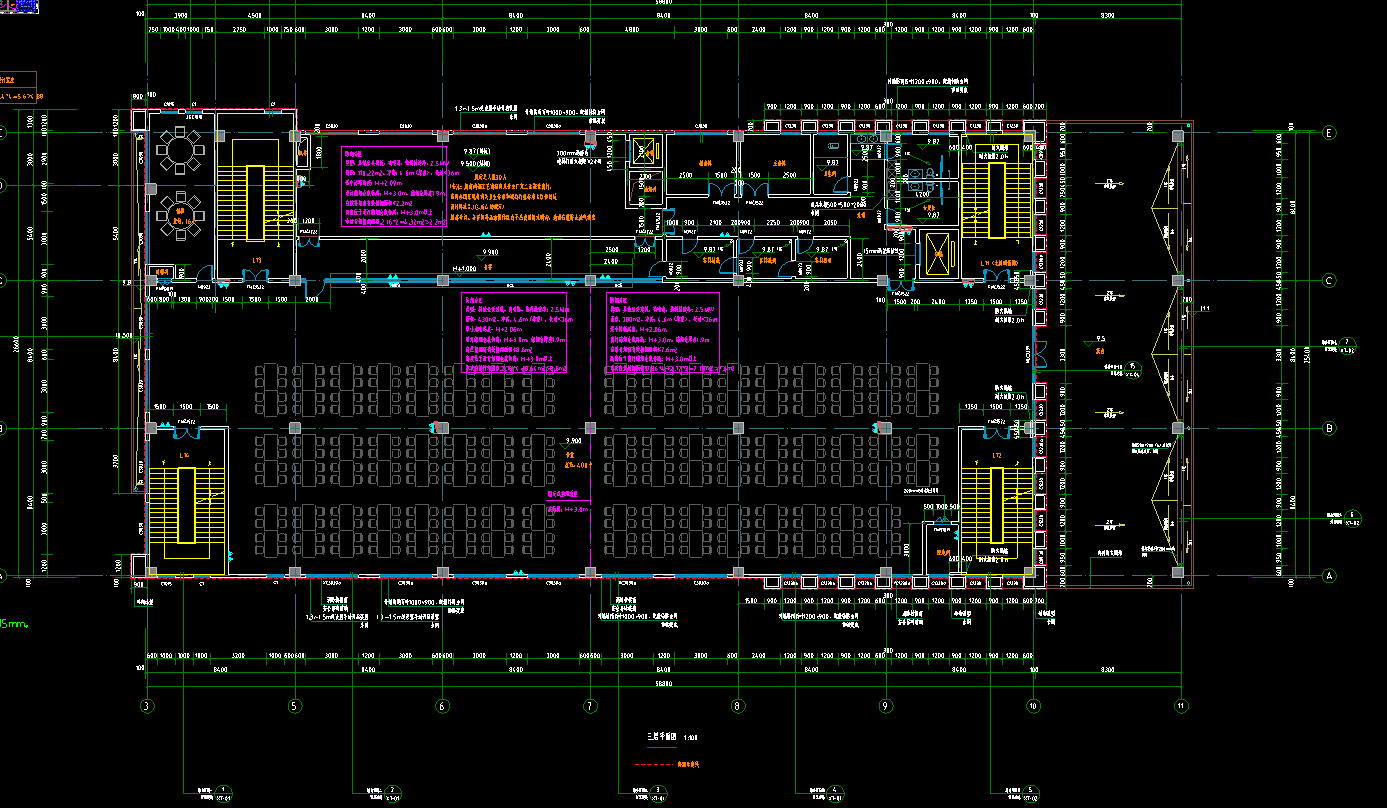The width and height of the screenshot is (1387, 808).
Task: Select the 三层平面图 drawing title text
Action: tap(662, 735)
